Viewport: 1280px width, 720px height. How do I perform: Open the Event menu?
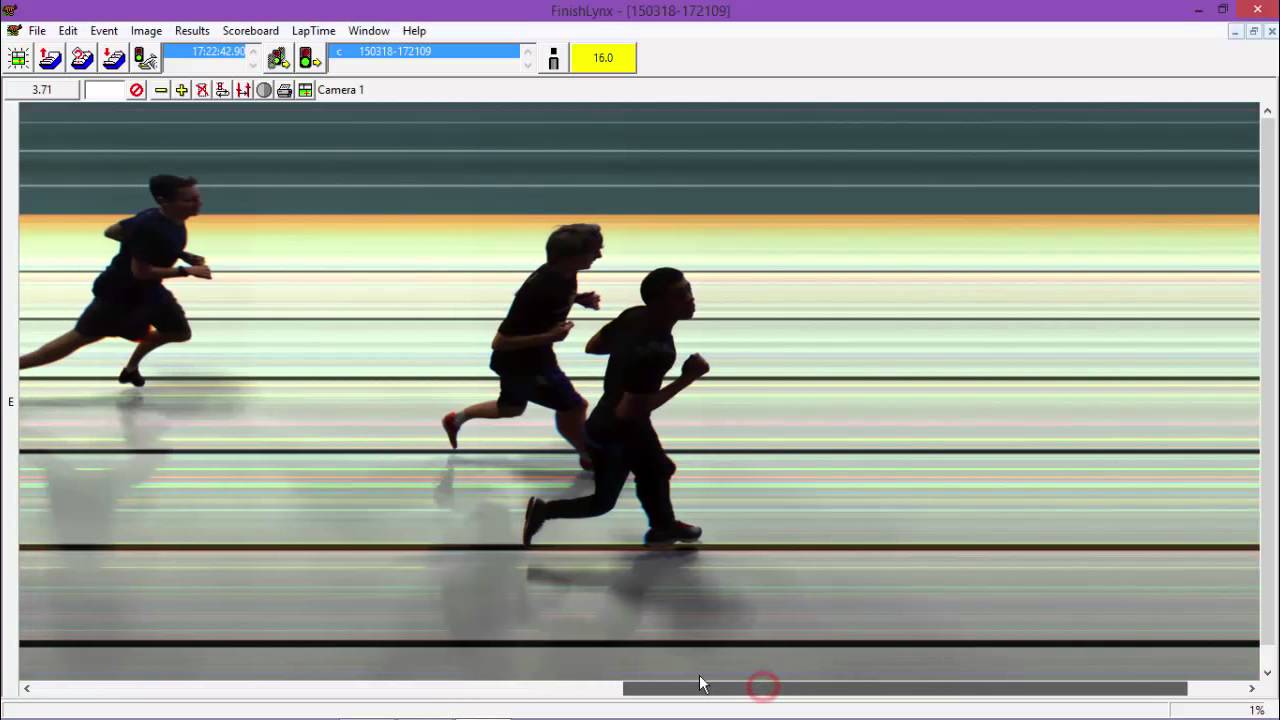click(x=104, y=31)
